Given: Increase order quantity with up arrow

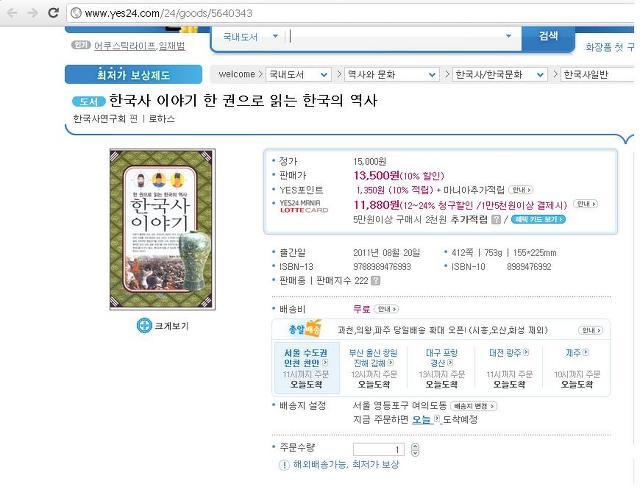Looking at the screenshot, I should [415, 446].
